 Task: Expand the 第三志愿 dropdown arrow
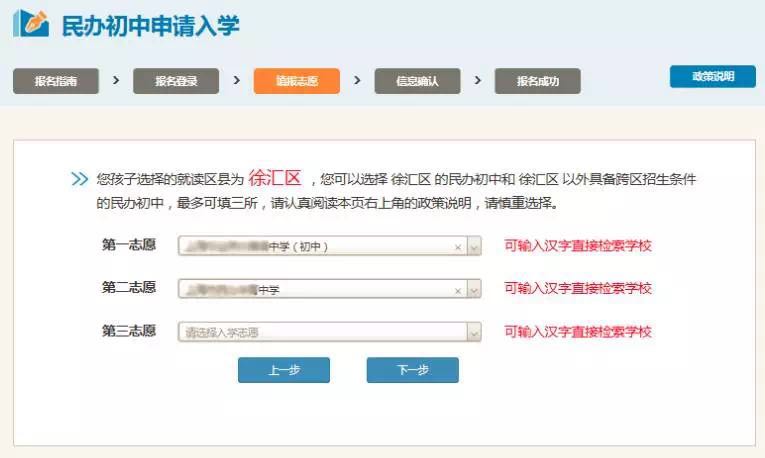coord(474,332)
